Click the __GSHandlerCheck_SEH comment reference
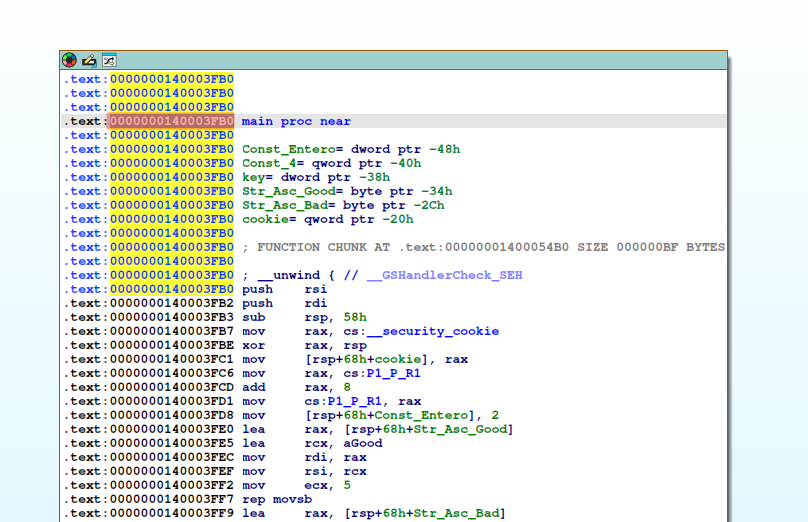This screenshot has height=522, width=808. (x=444, y=275)
